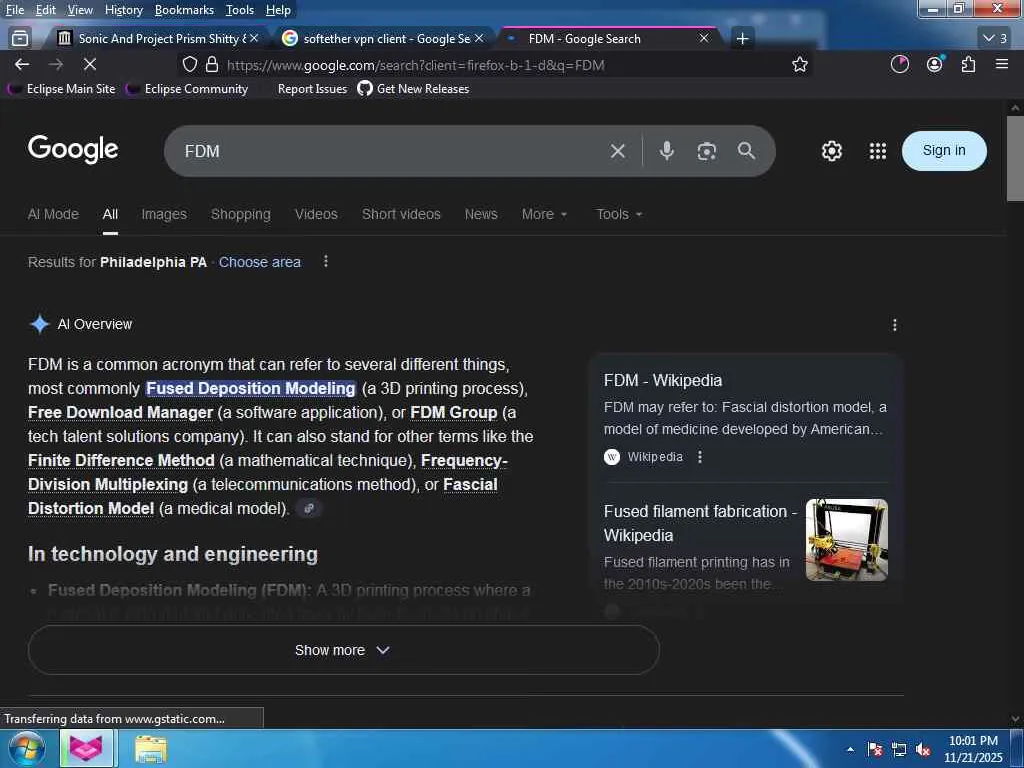Open location options three-dot menu beside Choose area
The image size is (1024, 768).
coord(326,261)
